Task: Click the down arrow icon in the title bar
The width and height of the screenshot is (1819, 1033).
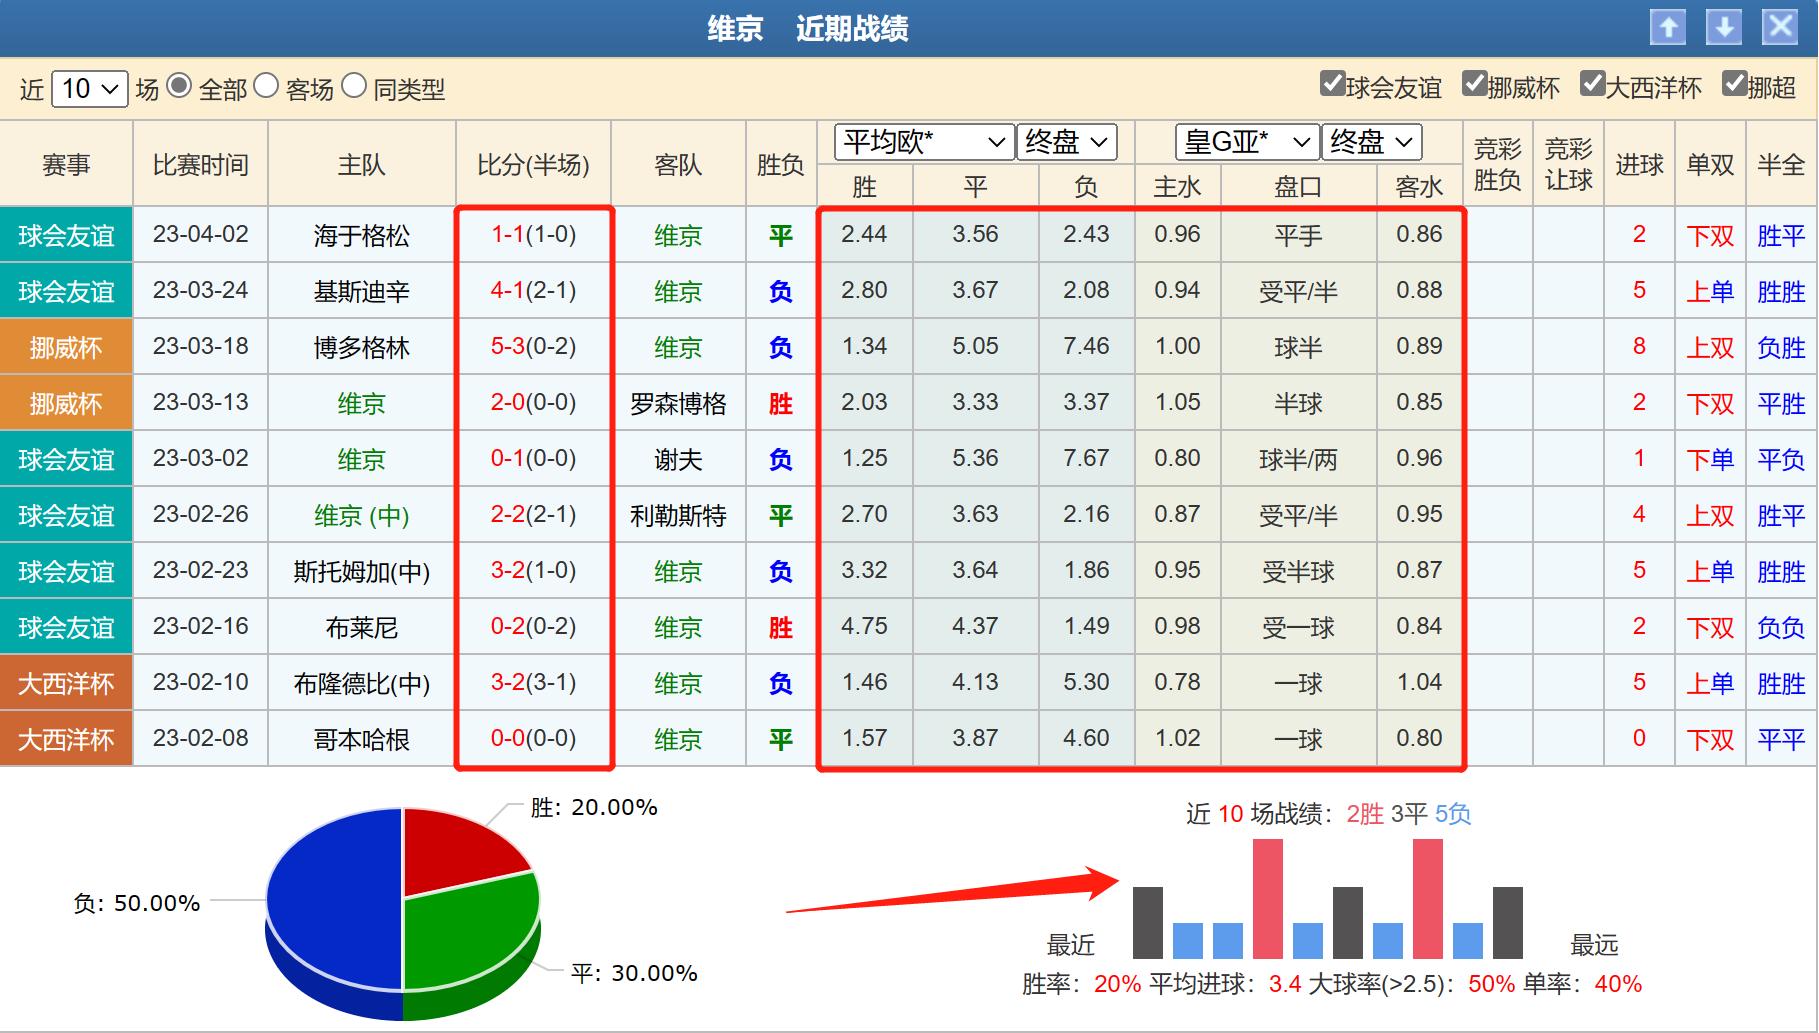Action: (1721, 27)
